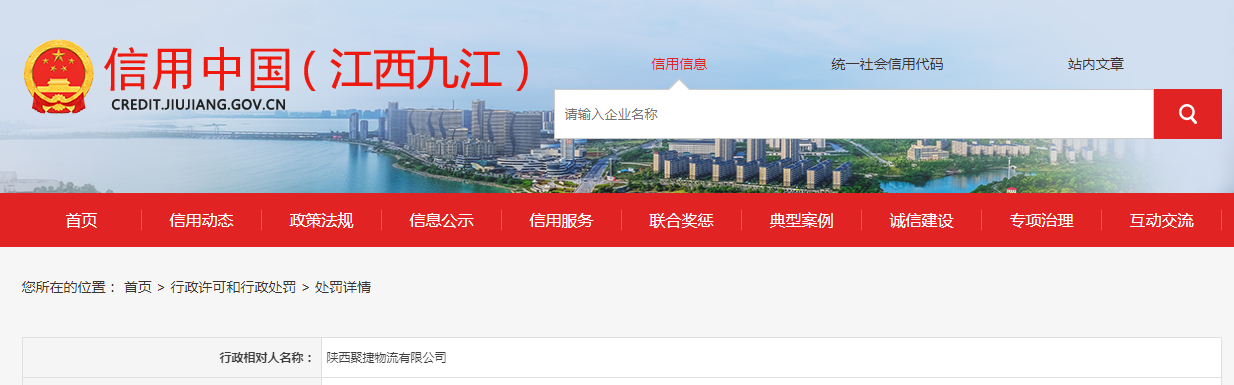Open the 诚信建设 navigation item
Viewport: 1234px width, 385px height.
click(x=921, y=221)
